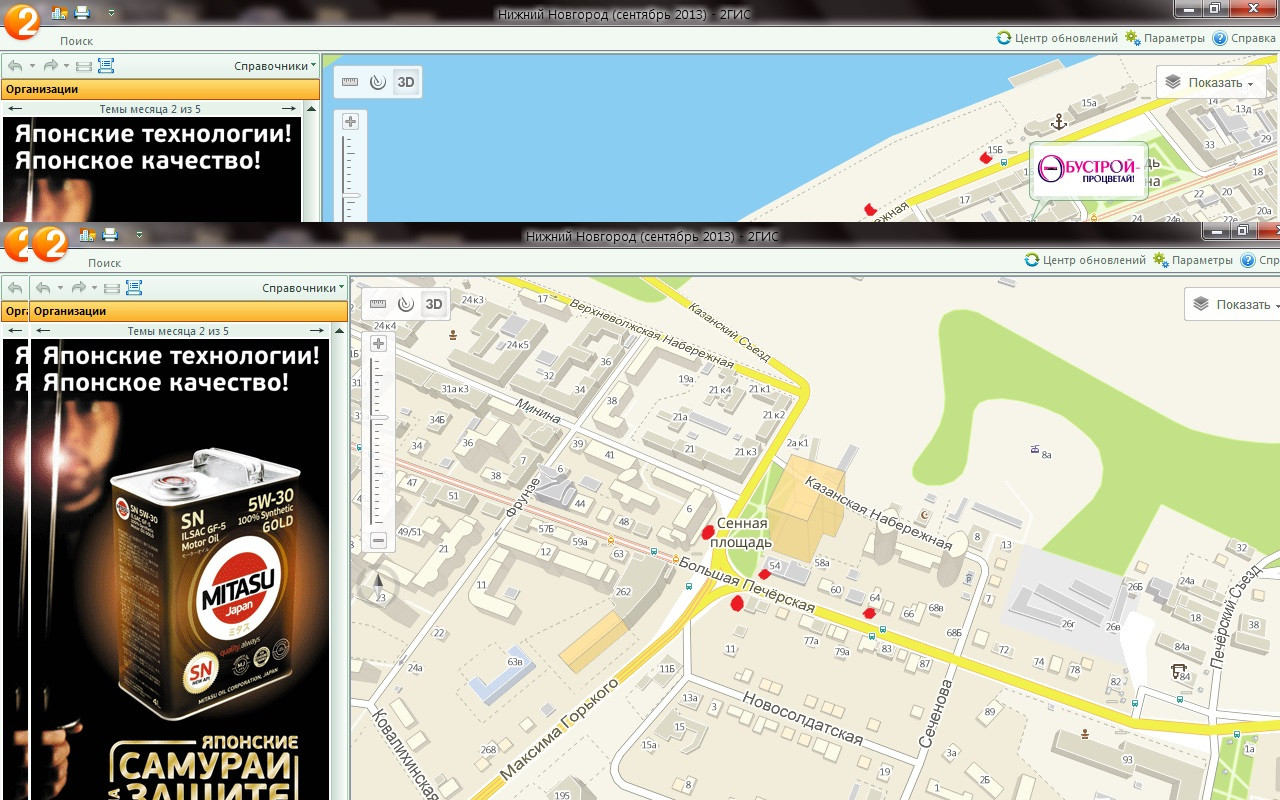Click the zoom slider handle on back map
Screen dimensions: 1280x800
click(x=351, y=195)
